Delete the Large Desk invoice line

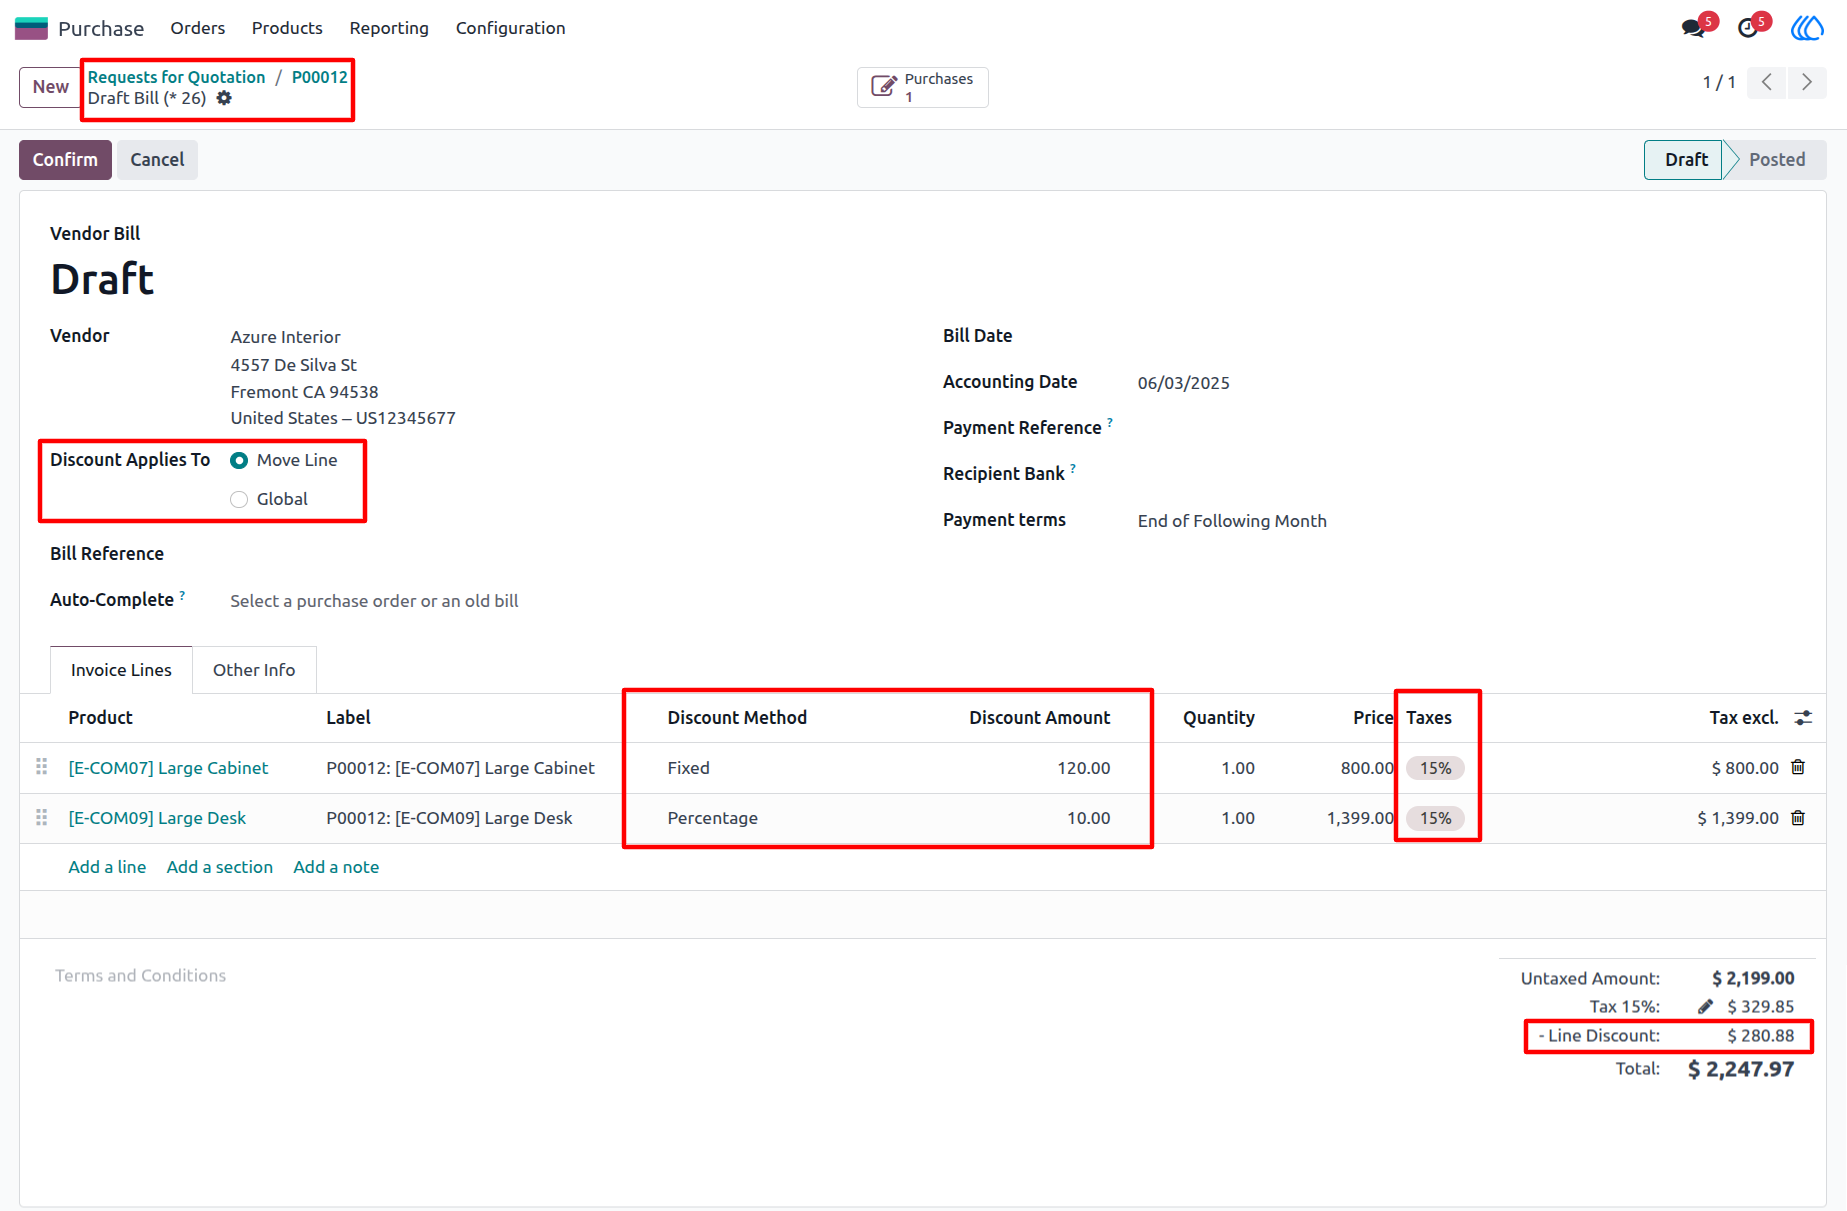pos(1798,817)
